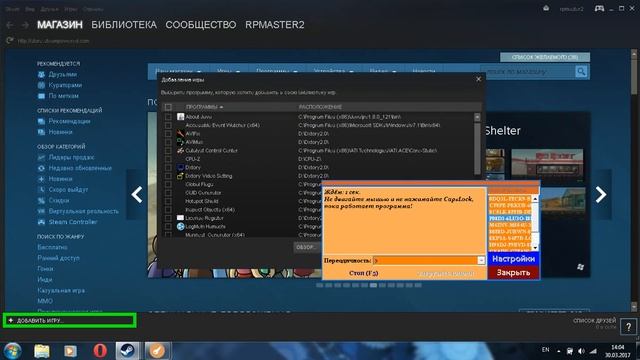The width and height of the screenshot is (640, 360).
Task: Open the Steam menu in the title bar
Action: pyautogui.click(x=12, y=9)
